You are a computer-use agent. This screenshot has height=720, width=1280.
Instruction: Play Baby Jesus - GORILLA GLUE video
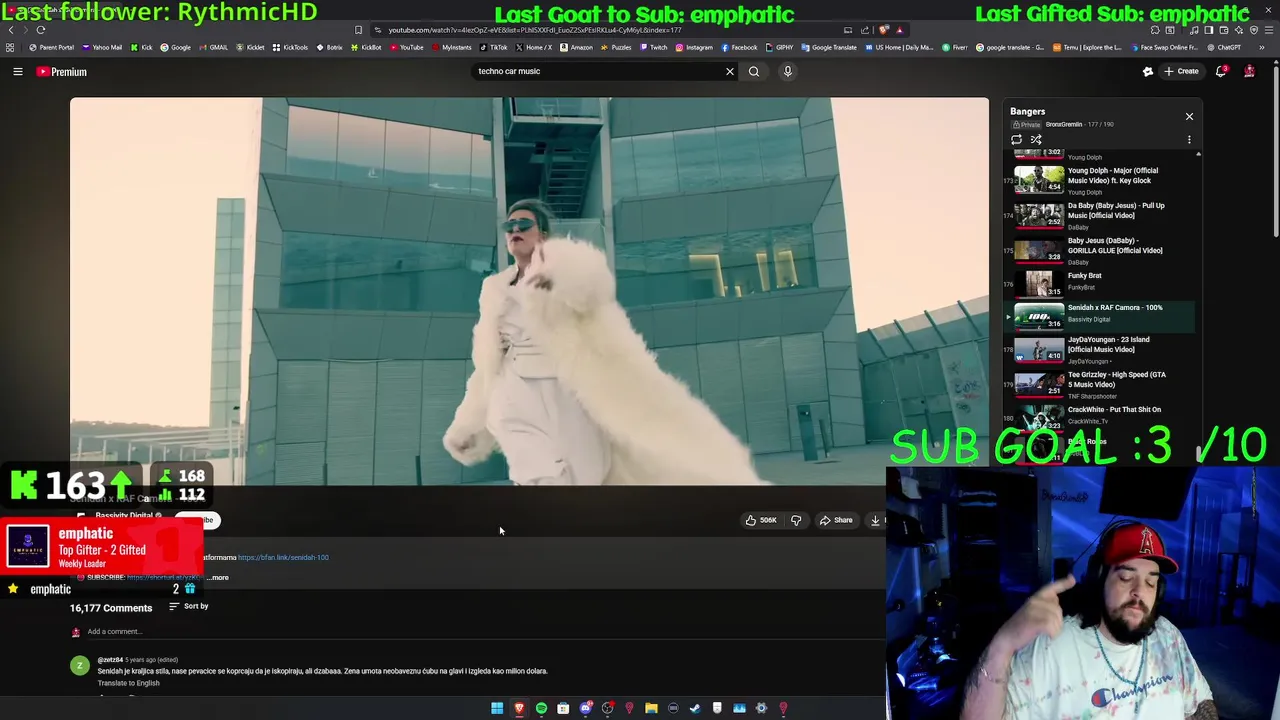1098,250
